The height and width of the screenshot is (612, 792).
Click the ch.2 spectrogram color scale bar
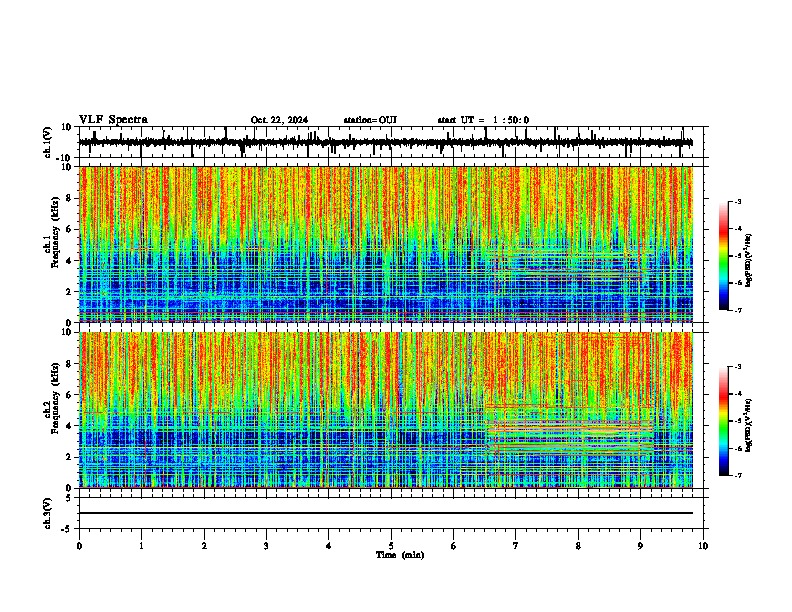(x=724, y=421)
